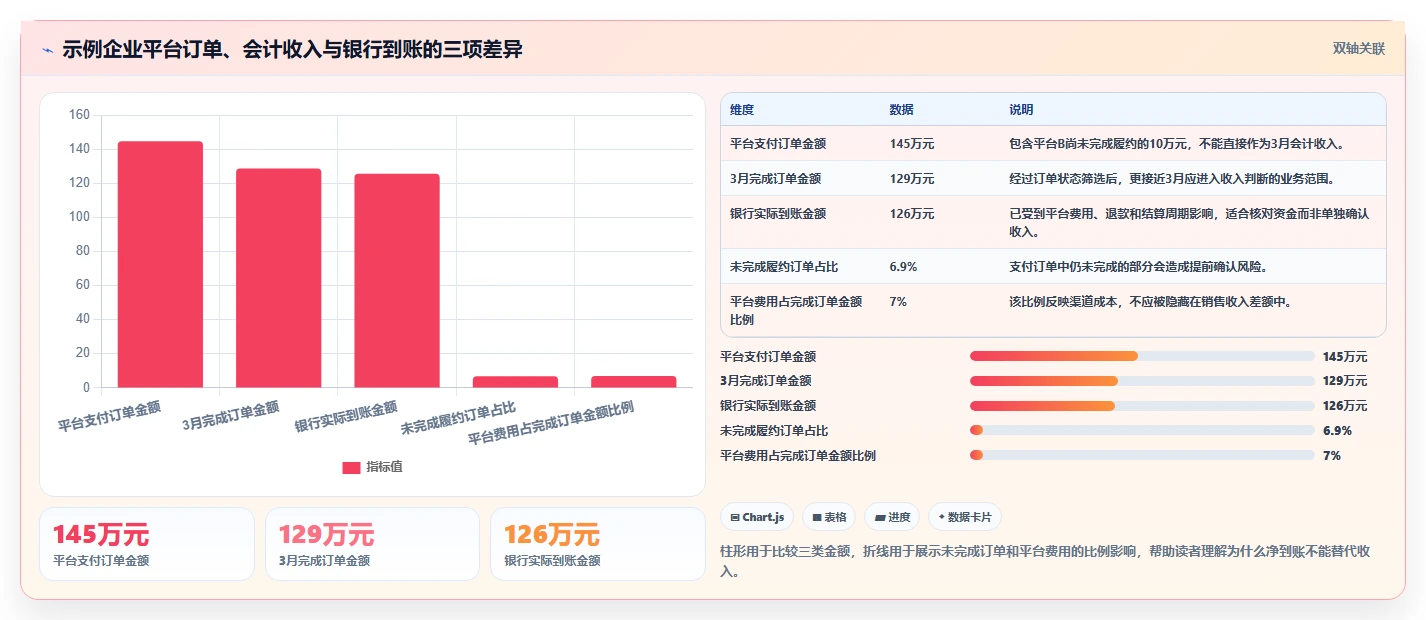
Task: Click progress bar showing 7%
Action: tap(1142, 455)
